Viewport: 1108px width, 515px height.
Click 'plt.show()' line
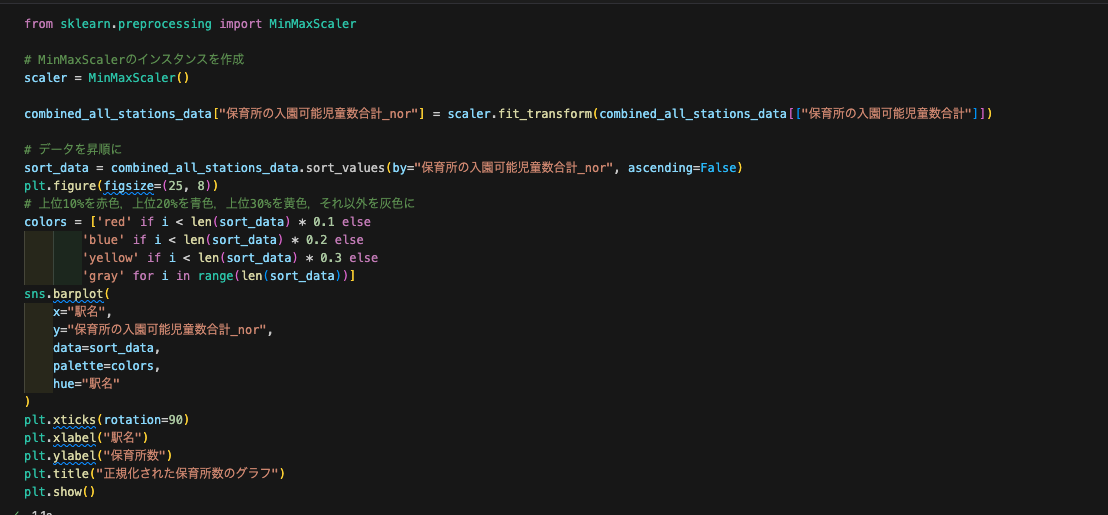tap(60, 492)
